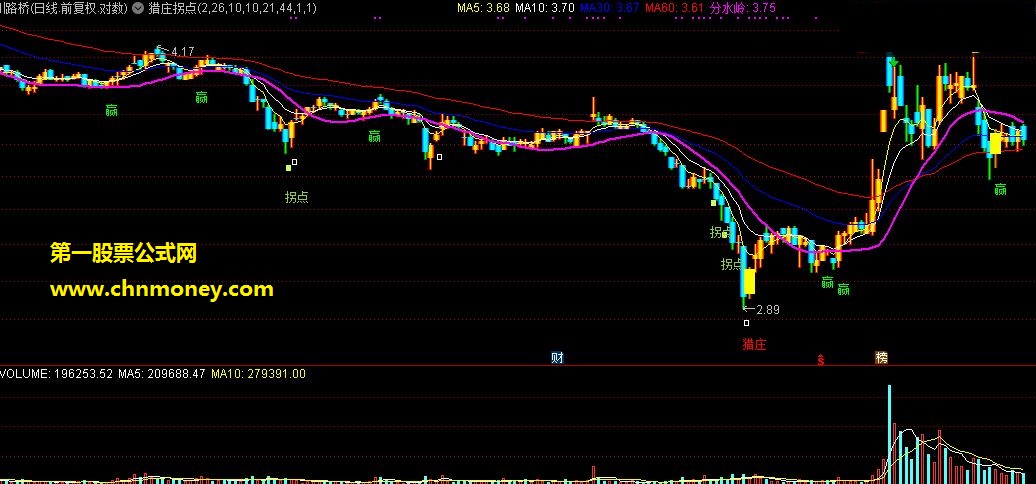Viewport: 1036px width, 484px height.
Task: Click the MA10: 3.70 legend value
Action: (544, 9)
